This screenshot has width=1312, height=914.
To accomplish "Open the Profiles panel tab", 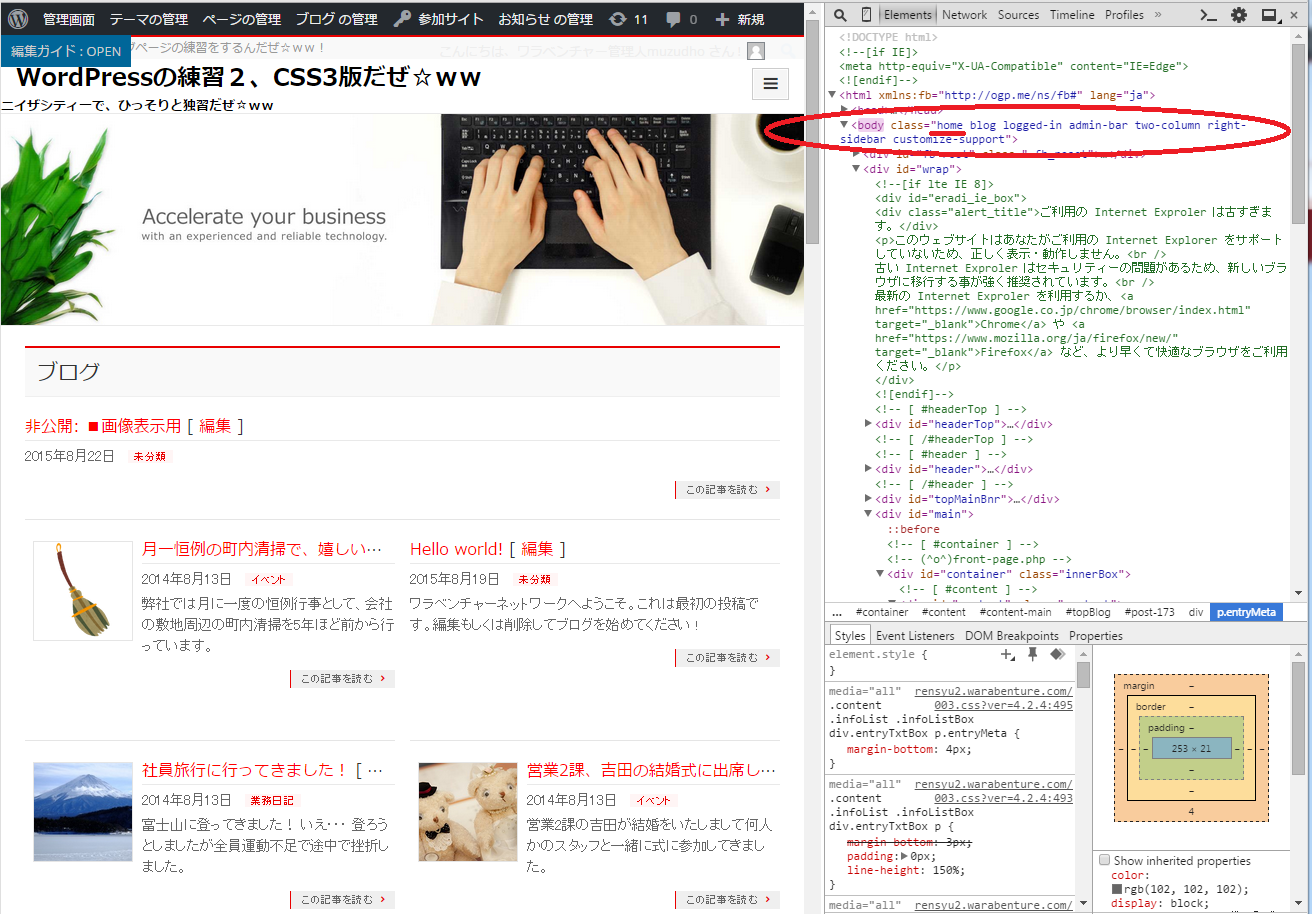I will (1124, 15).
